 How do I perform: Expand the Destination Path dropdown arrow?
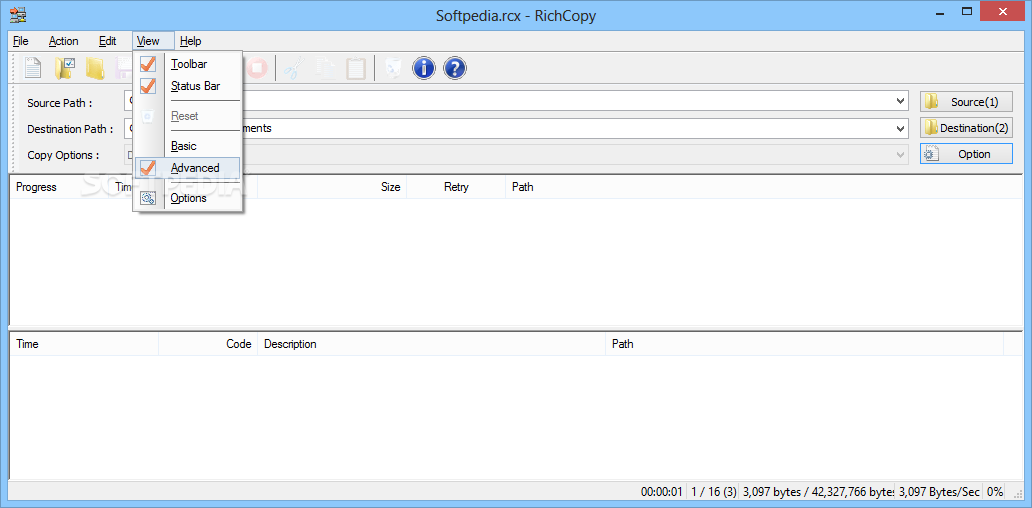(x=901, y=128)
